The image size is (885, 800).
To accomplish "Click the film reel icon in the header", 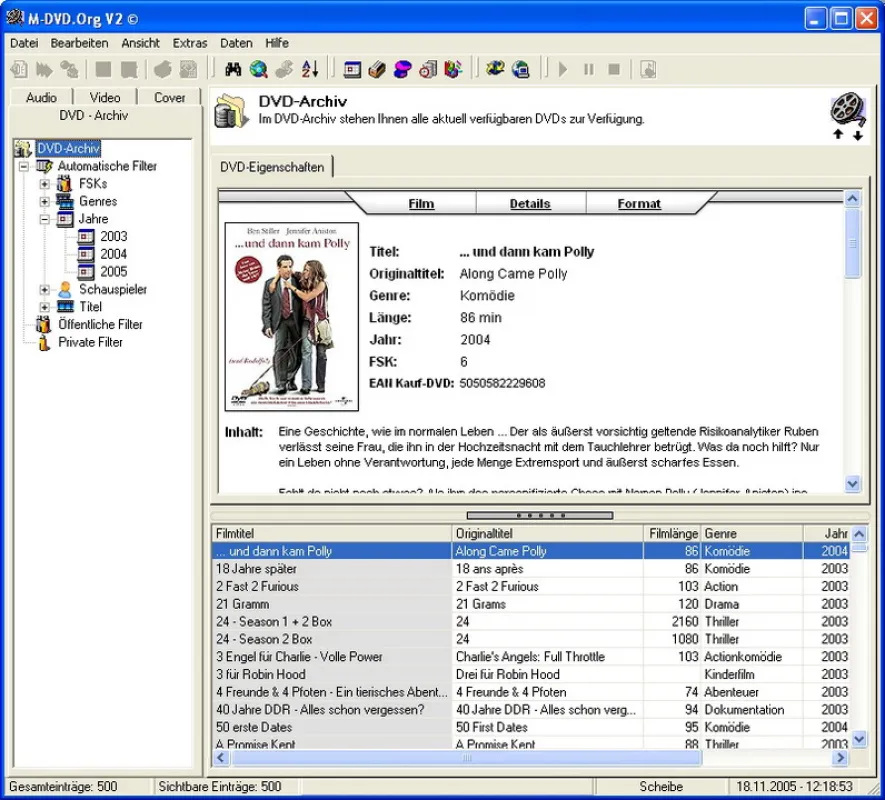I will tap(847, 110).
